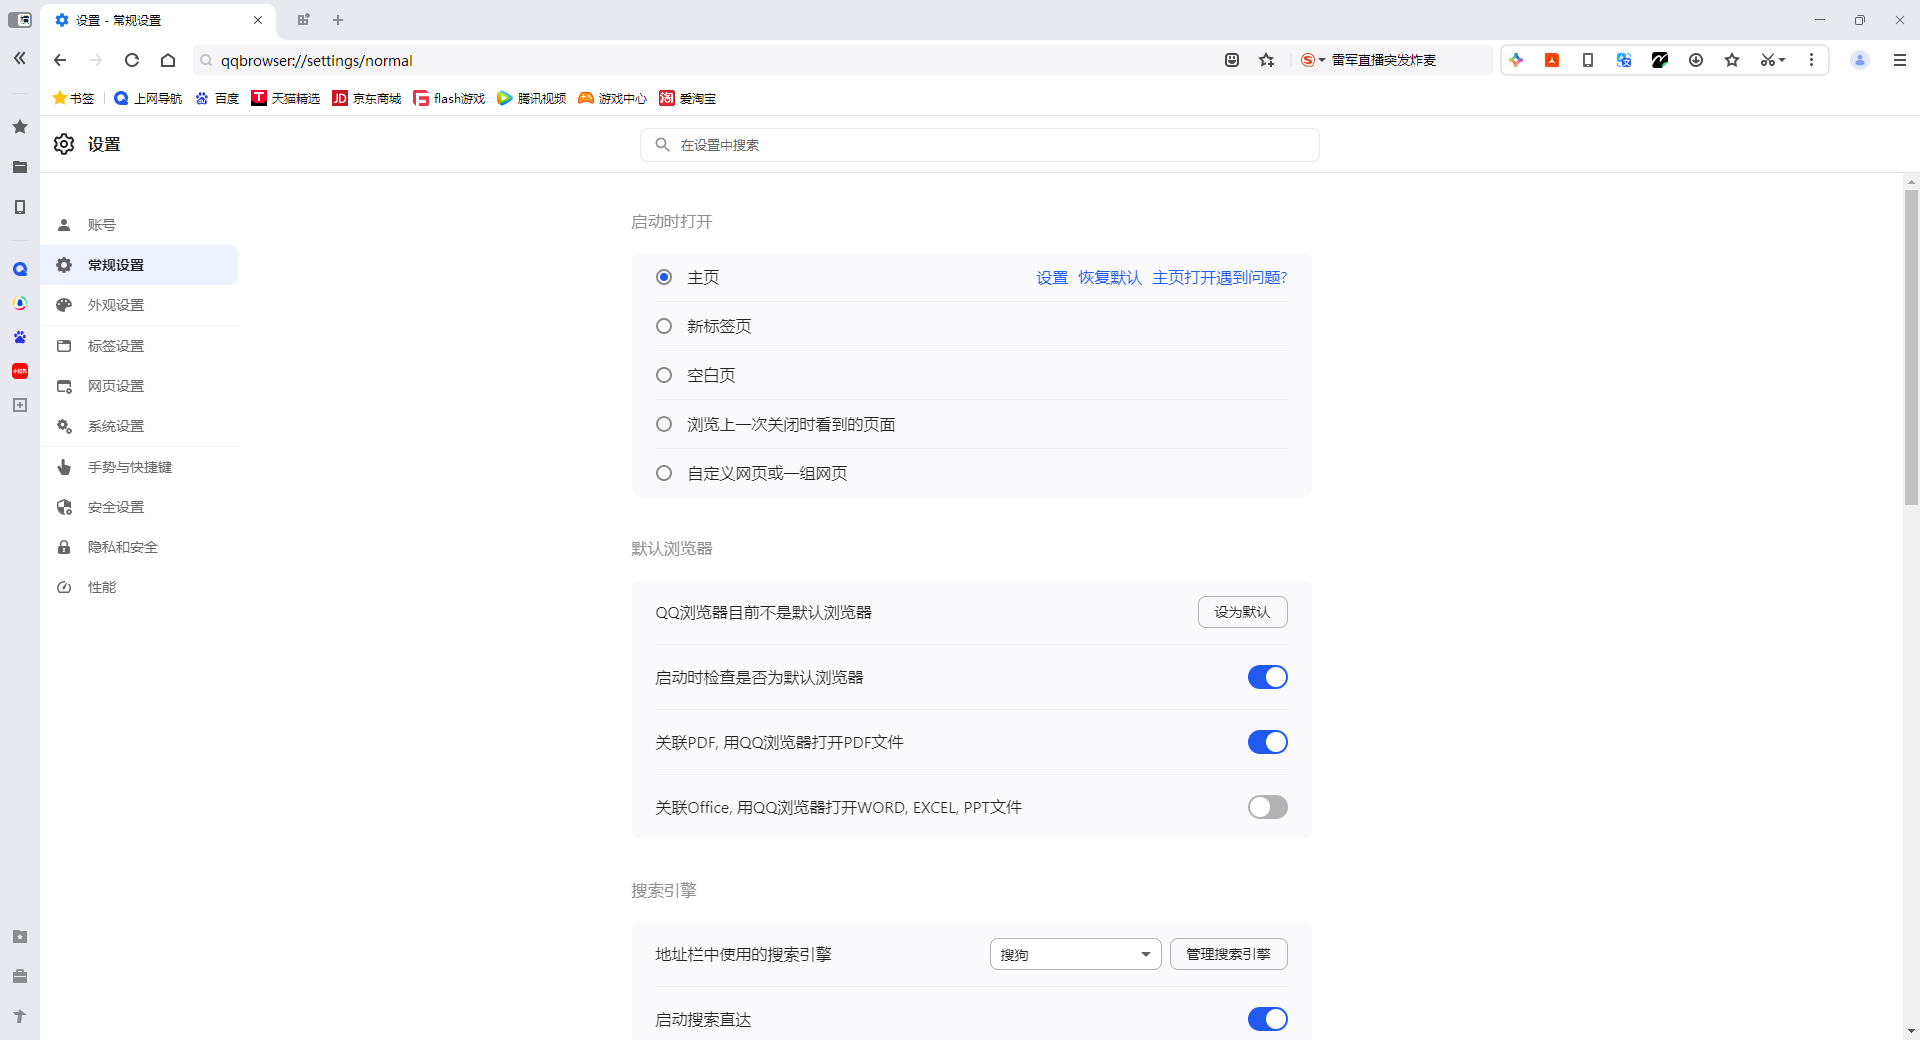Click the reader face icon in address bar
Viewport: 1920px width, 1040px height.
pos(1232,60)
